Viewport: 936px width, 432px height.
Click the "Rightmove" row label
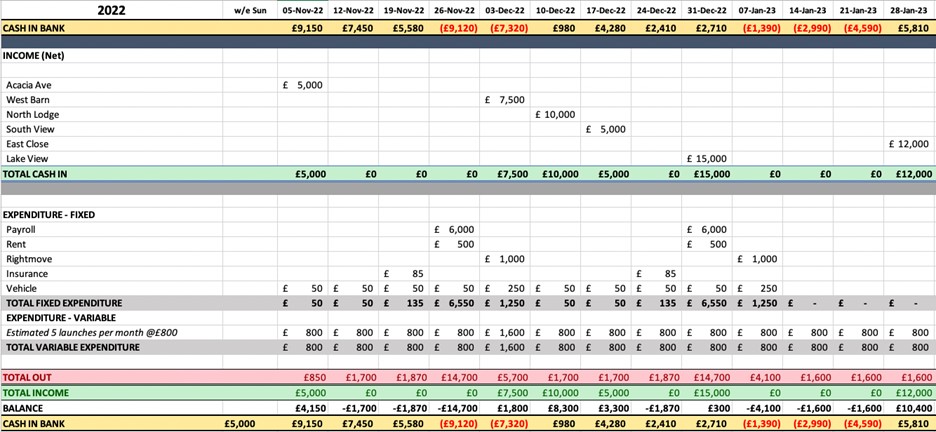(x=29, y=259)
